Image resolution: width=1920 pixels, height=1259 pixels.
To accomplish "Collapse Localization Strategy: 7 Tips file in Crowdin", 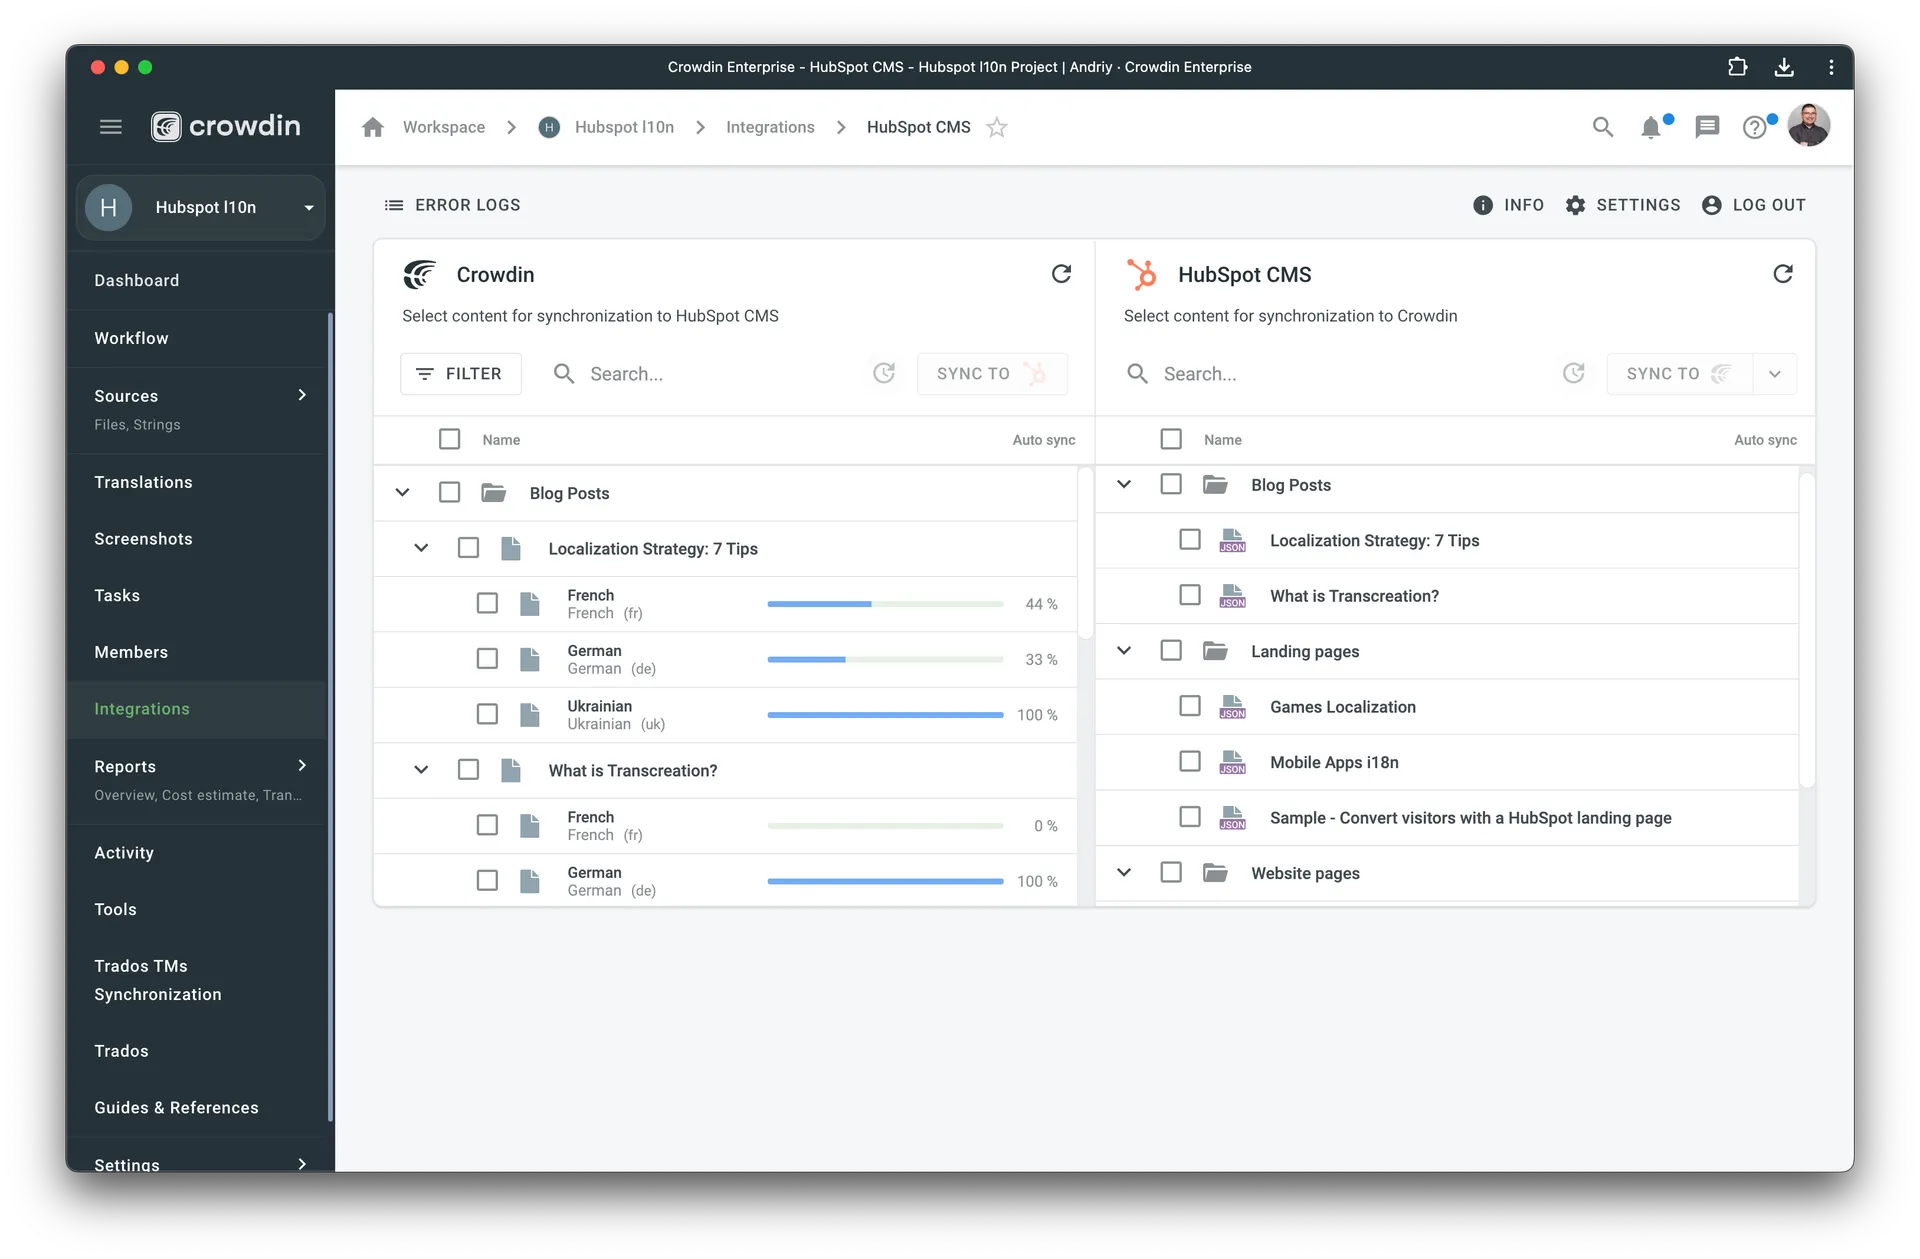I will pyautogui.click(x=421, y=548).
